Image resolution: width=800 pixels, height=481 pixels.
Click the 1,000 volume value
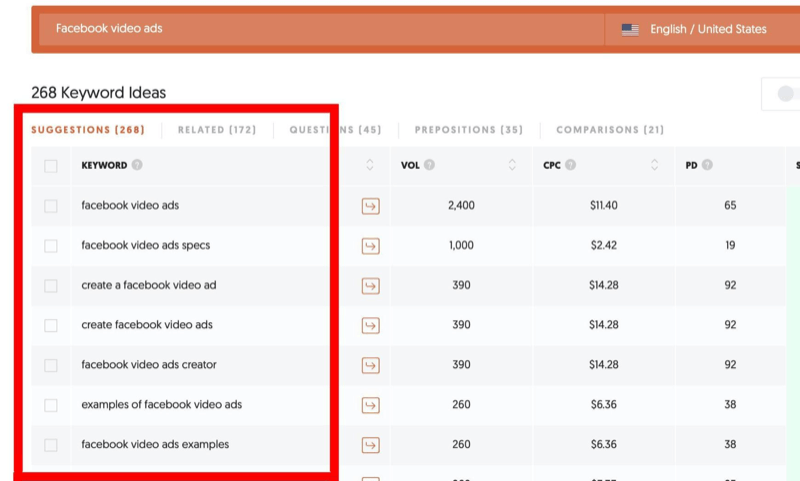click(x=461, y=245)
